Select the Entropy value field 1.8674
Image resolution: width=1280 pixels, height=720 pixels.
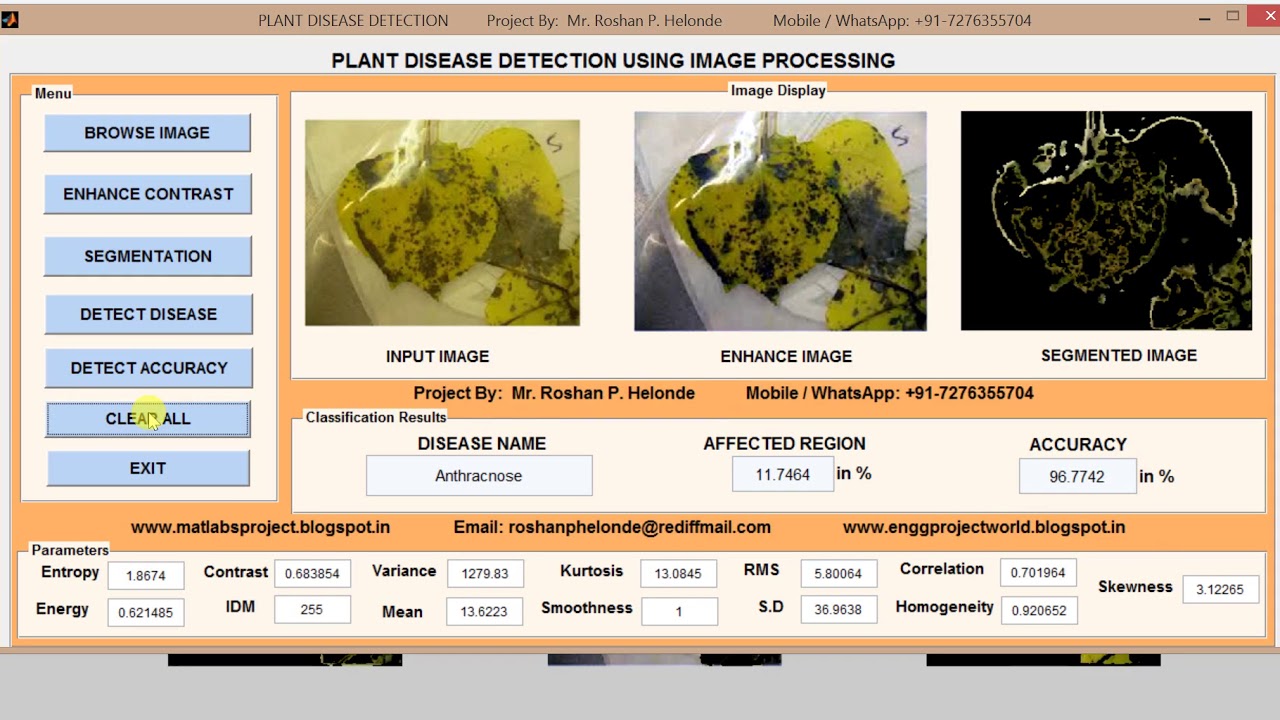pos(146,576)
